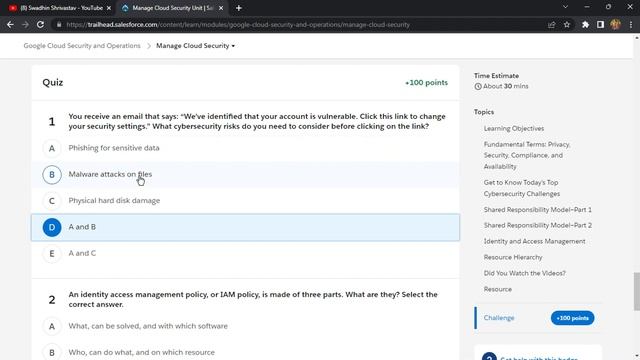
Task: Jump to Learning Objectives topic
Action: click(x=513, y=129)
